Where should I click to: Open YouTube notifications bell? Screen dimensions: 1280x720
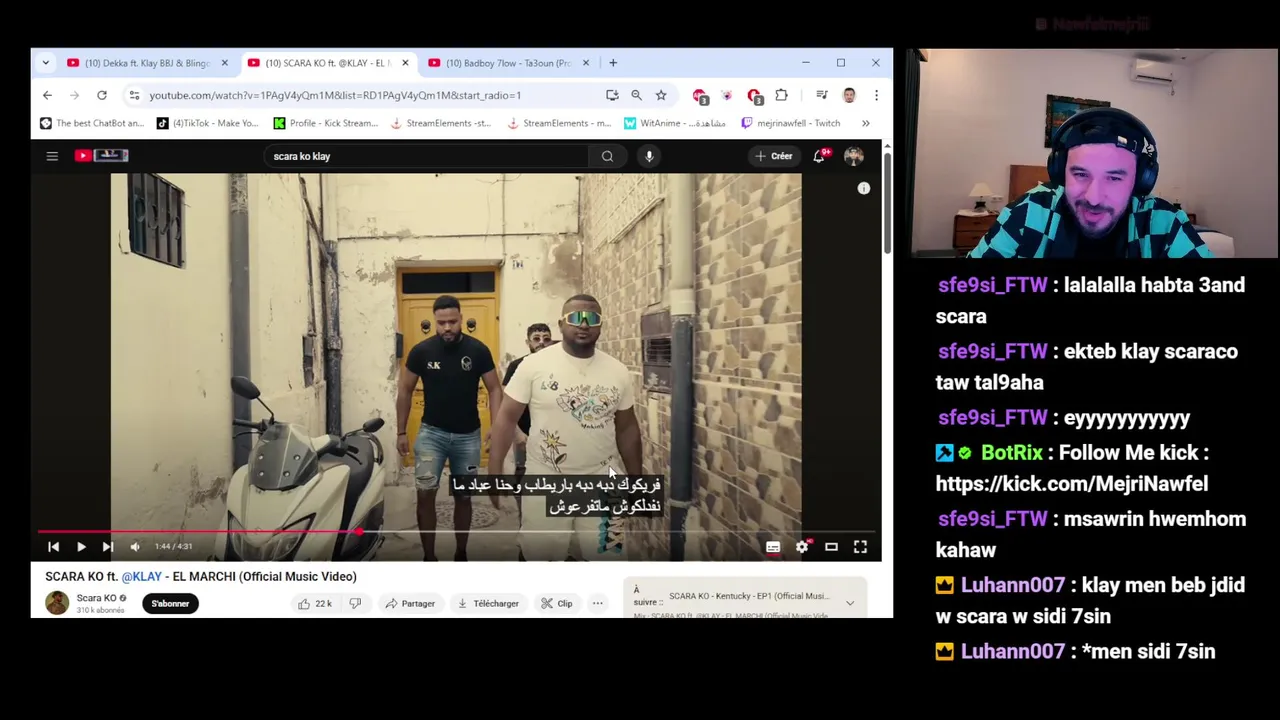click(x=819, y=156)
